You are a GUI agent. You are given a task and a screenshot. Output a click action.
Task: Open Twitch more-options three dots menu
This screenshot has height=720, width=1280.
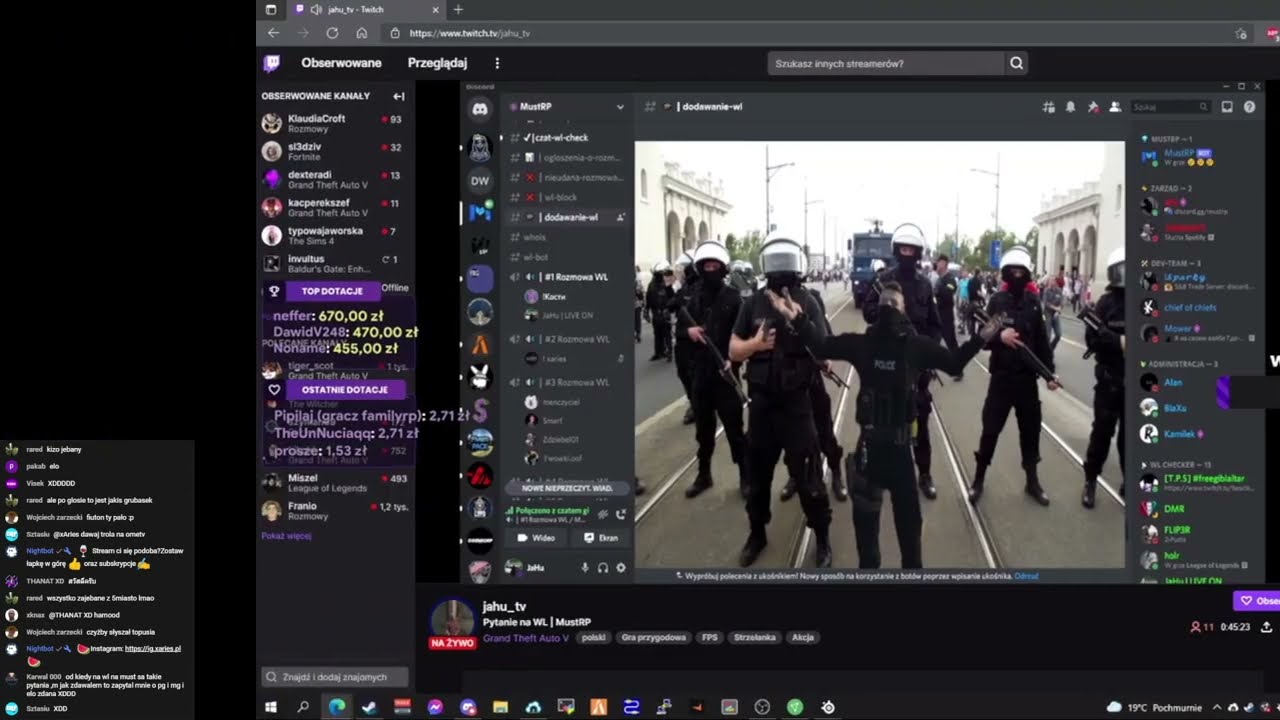tap(497, 63)
